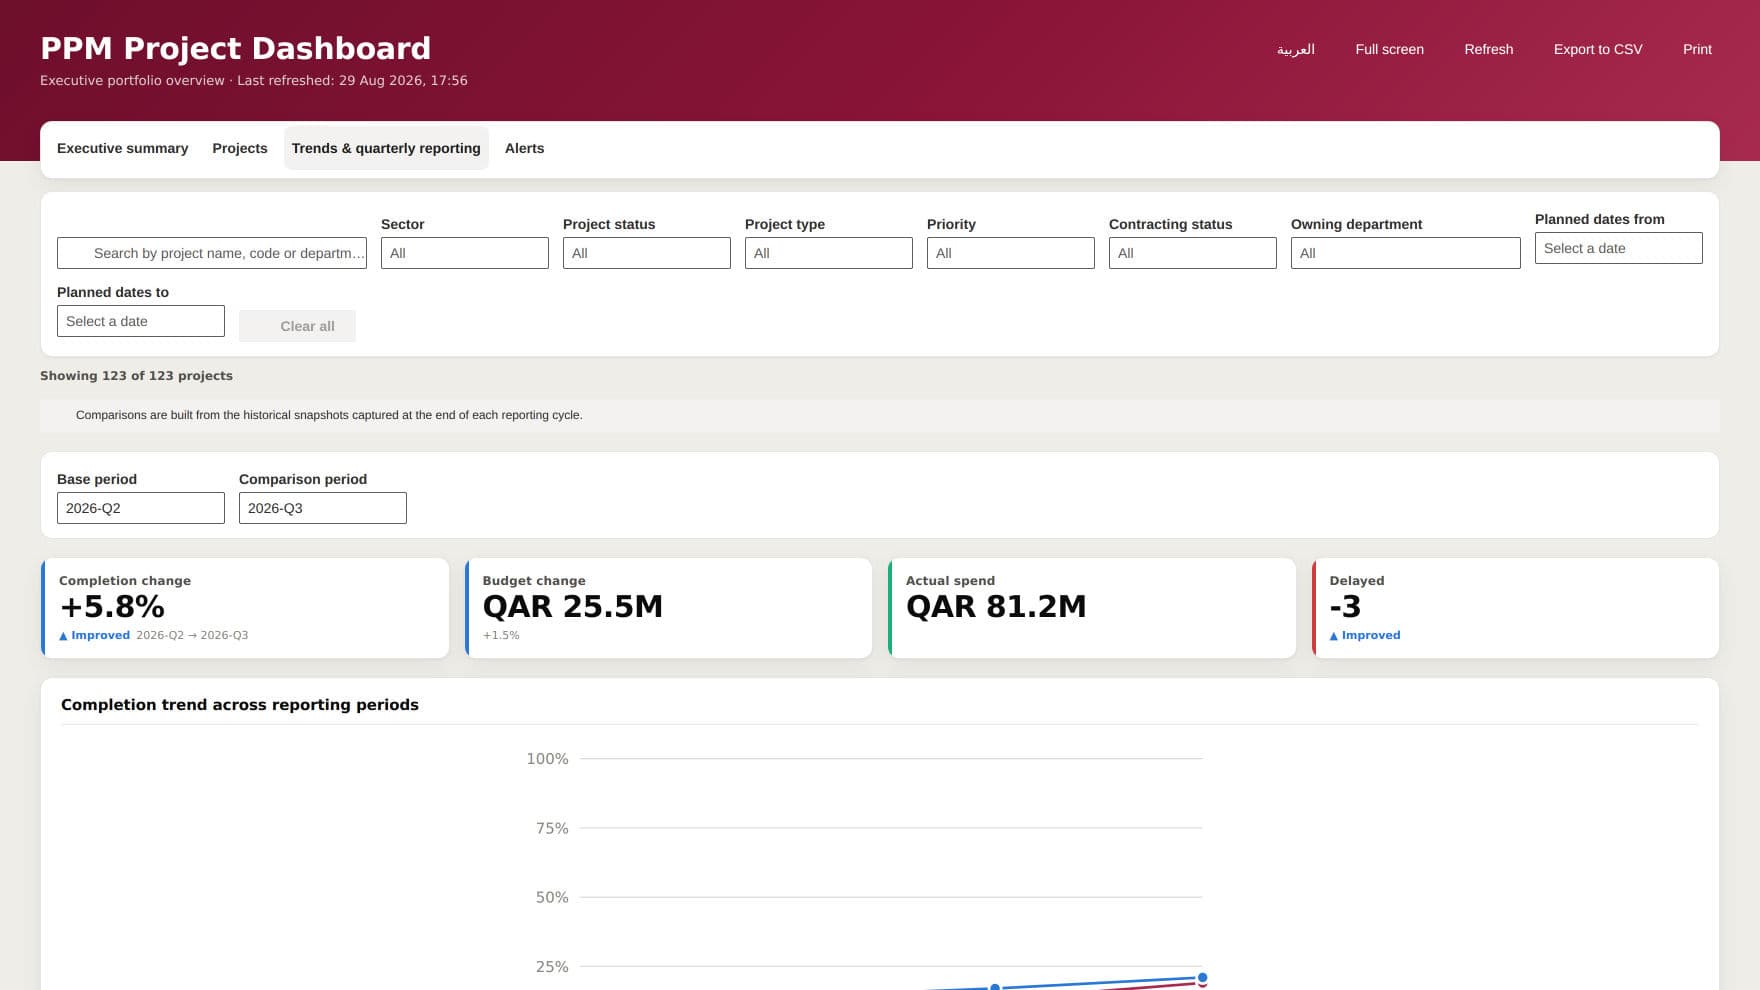Pick a Planned dates to date
1760x990 pixels.
click(141, 321)
